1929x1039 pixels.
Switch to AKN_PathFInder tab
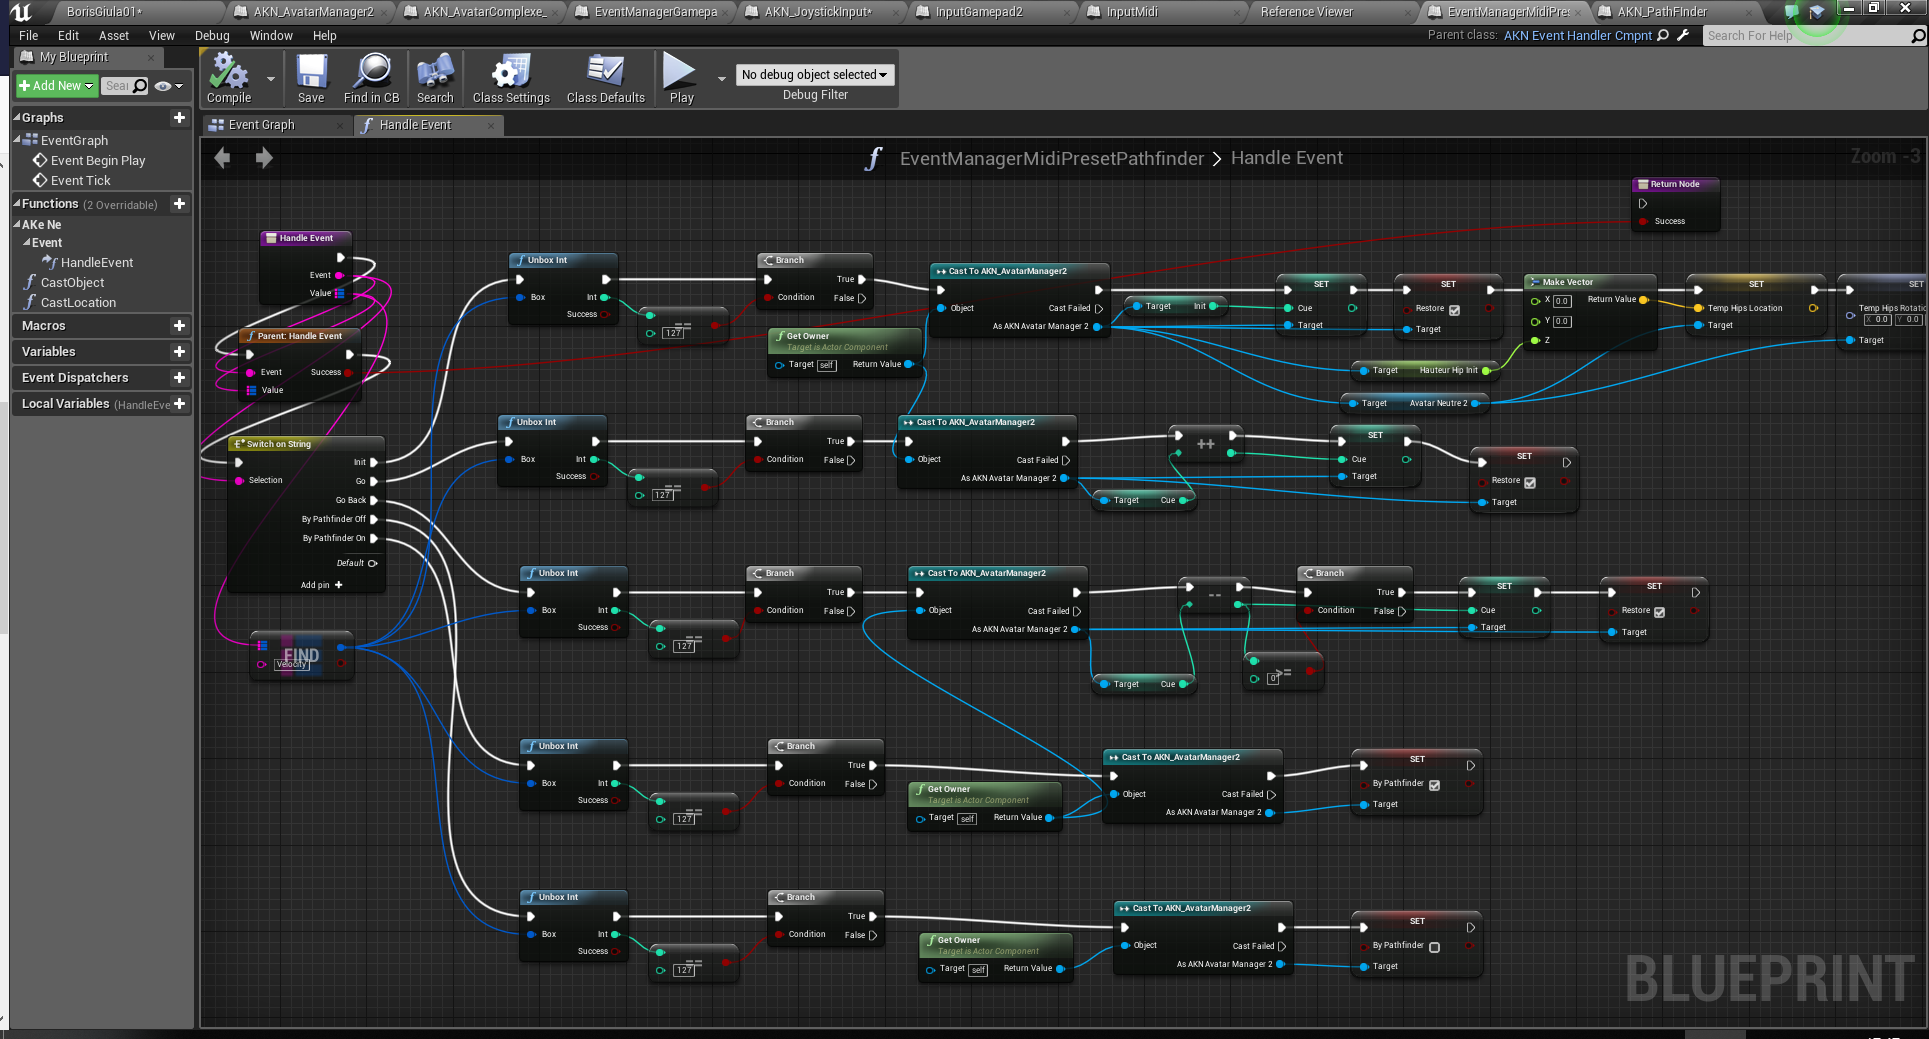pyautogui.click(x=1662, y=12)
